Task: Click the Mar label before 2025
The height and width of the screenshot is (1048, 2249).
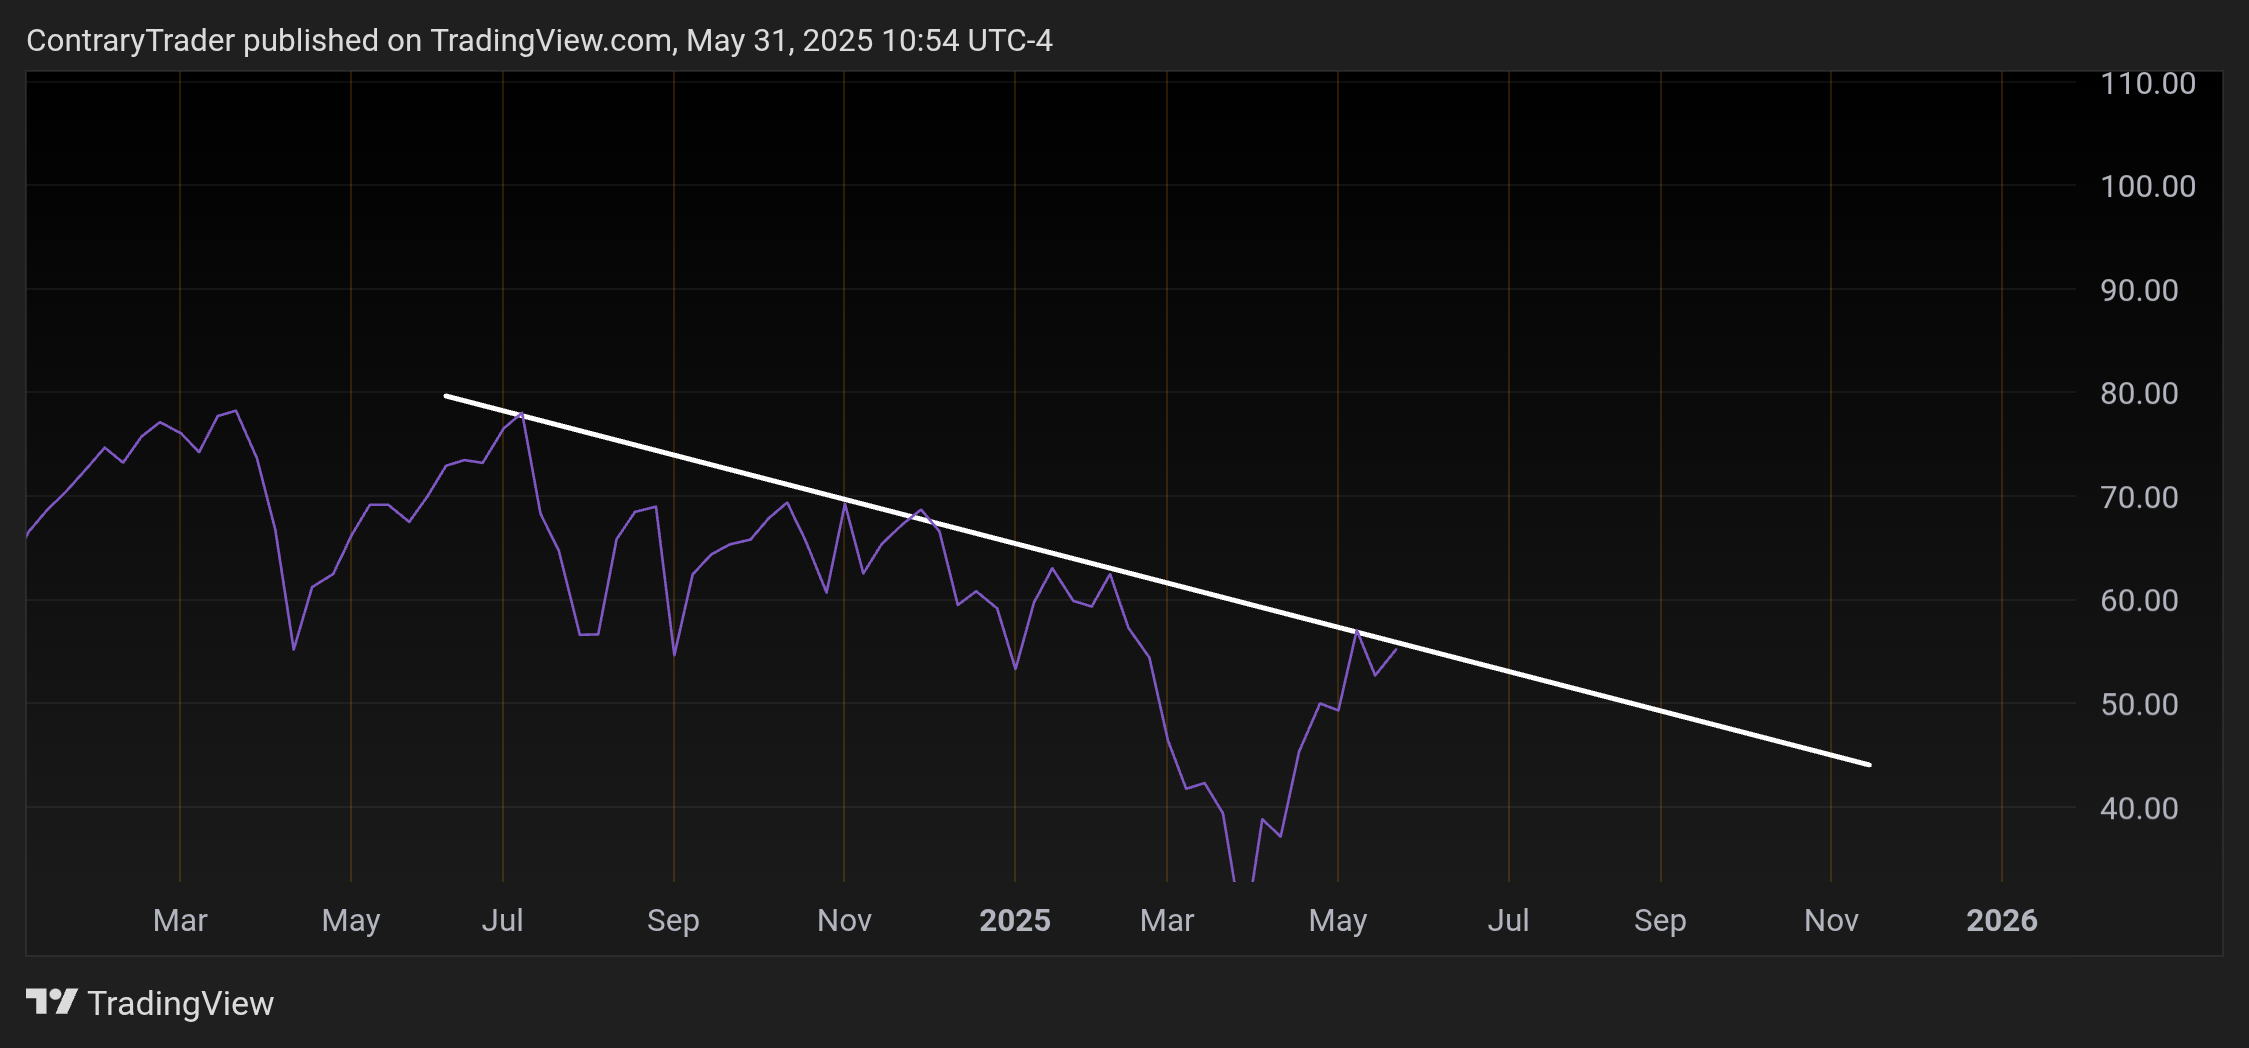Action: 180,920
